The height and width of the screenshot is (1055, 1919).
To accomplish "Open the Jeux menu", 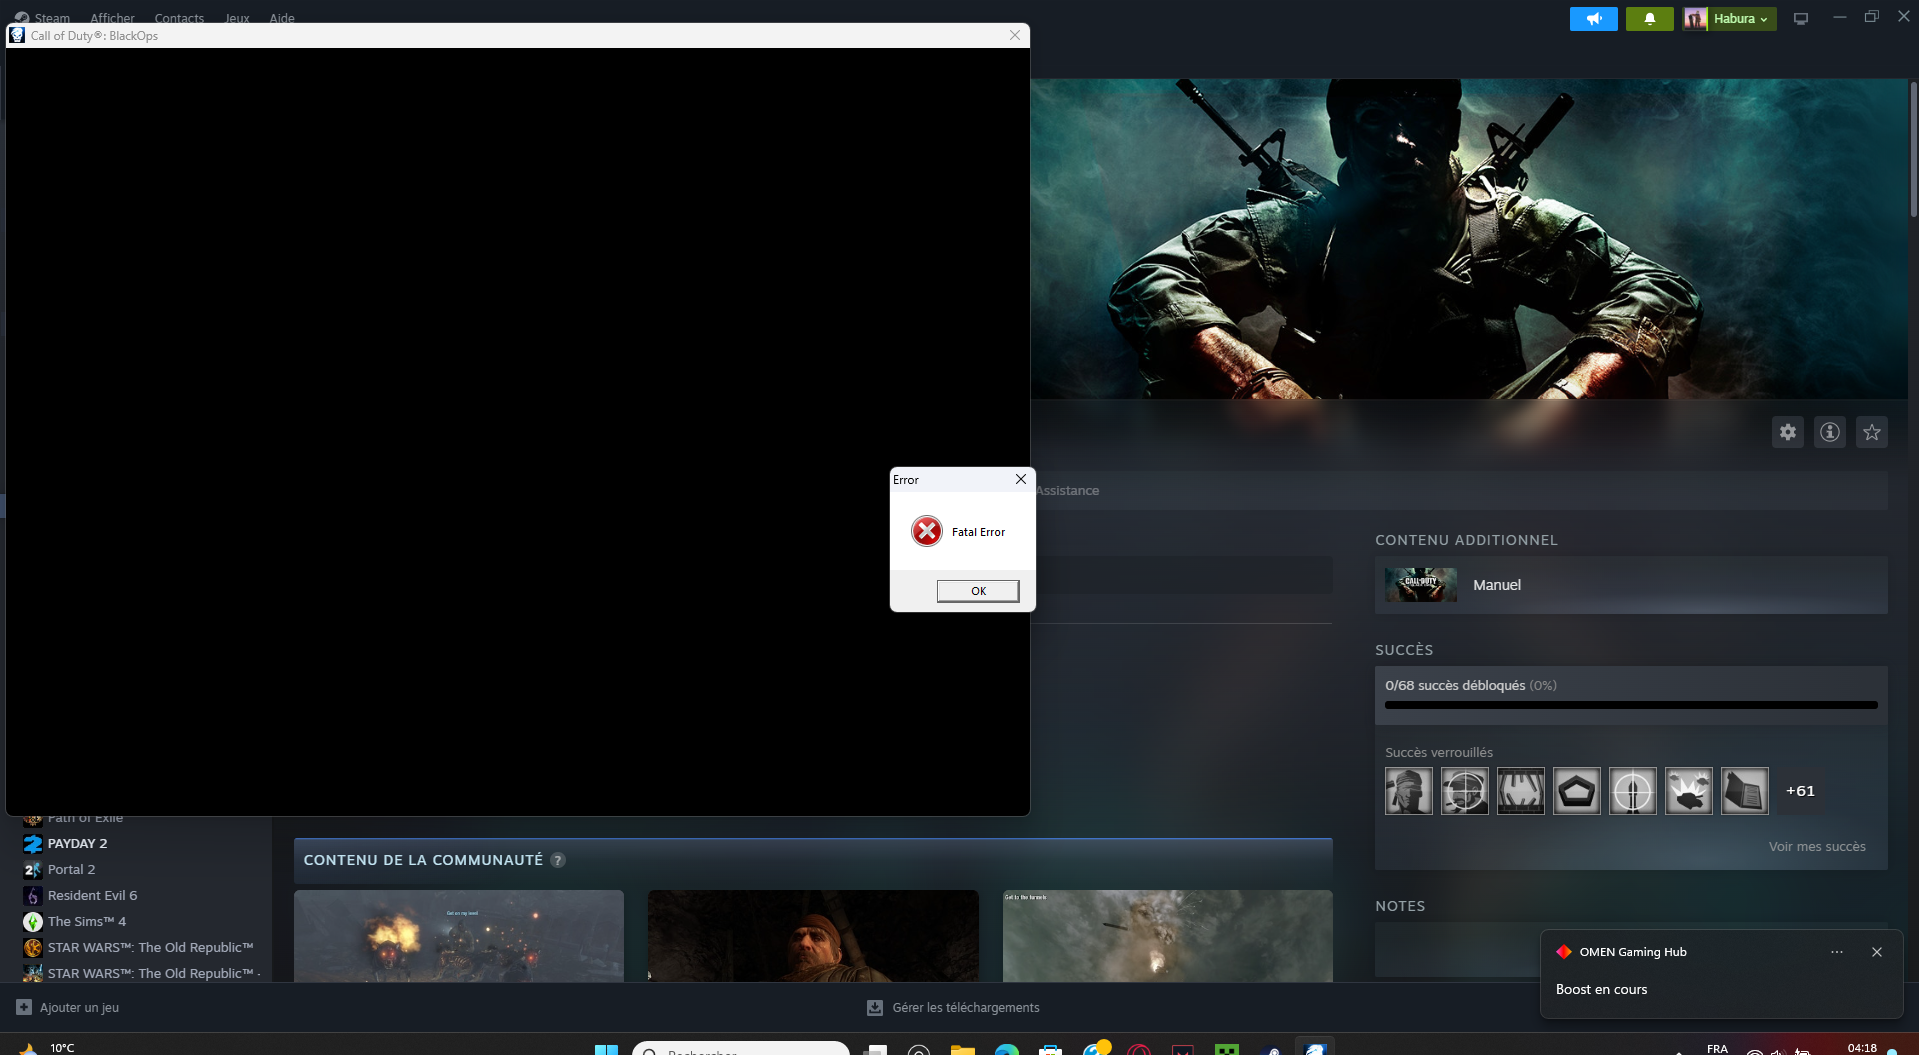I will [237, 18].
